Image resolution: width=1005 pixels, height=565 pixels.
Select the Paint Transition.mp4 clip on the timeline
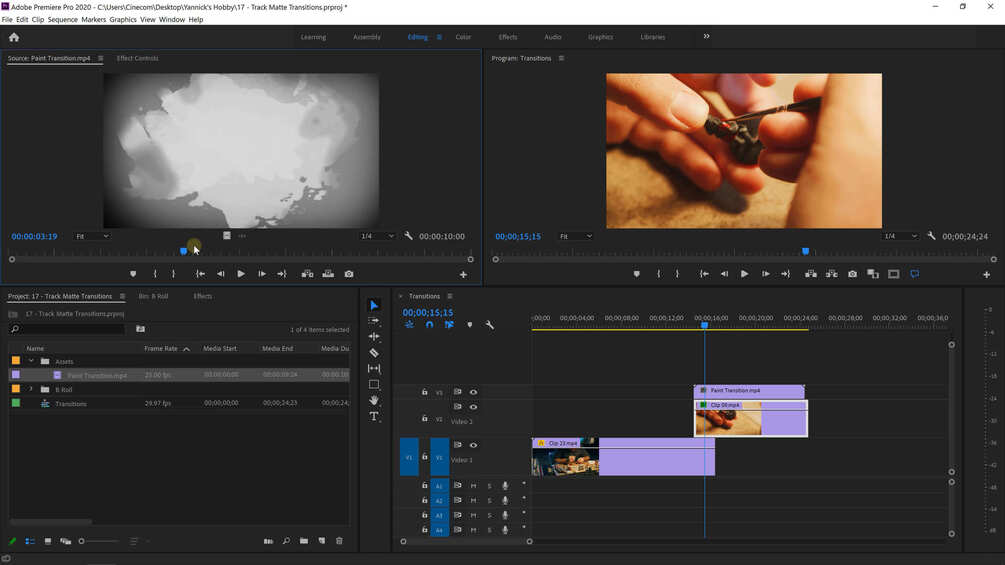tap(749, 391)
